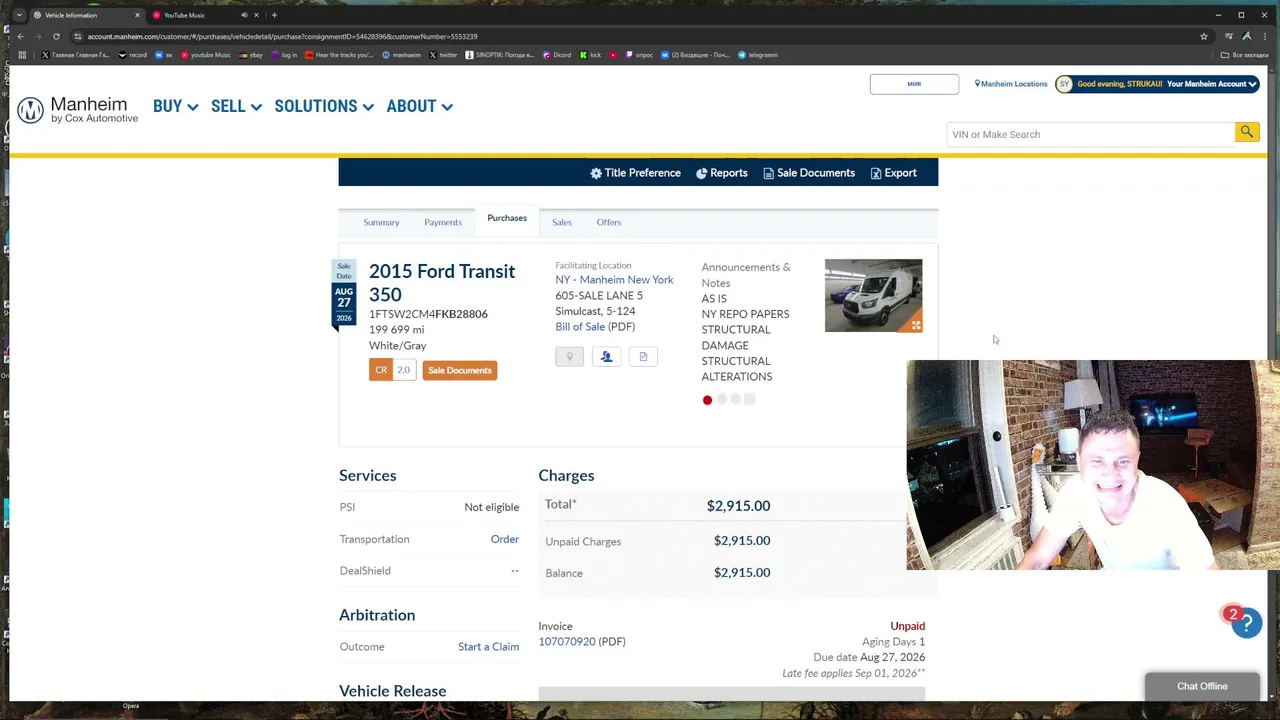The image size is (1280, 720).
Task: Open the kick bookmark
Action: (590, 55)
